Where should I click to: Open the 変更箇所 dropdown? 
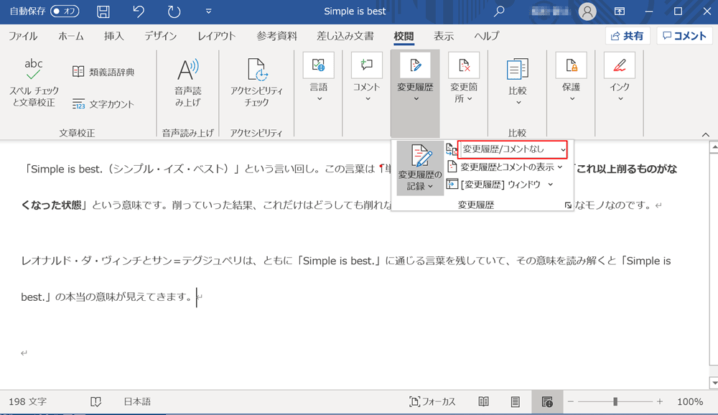click(x=463, y=78)
